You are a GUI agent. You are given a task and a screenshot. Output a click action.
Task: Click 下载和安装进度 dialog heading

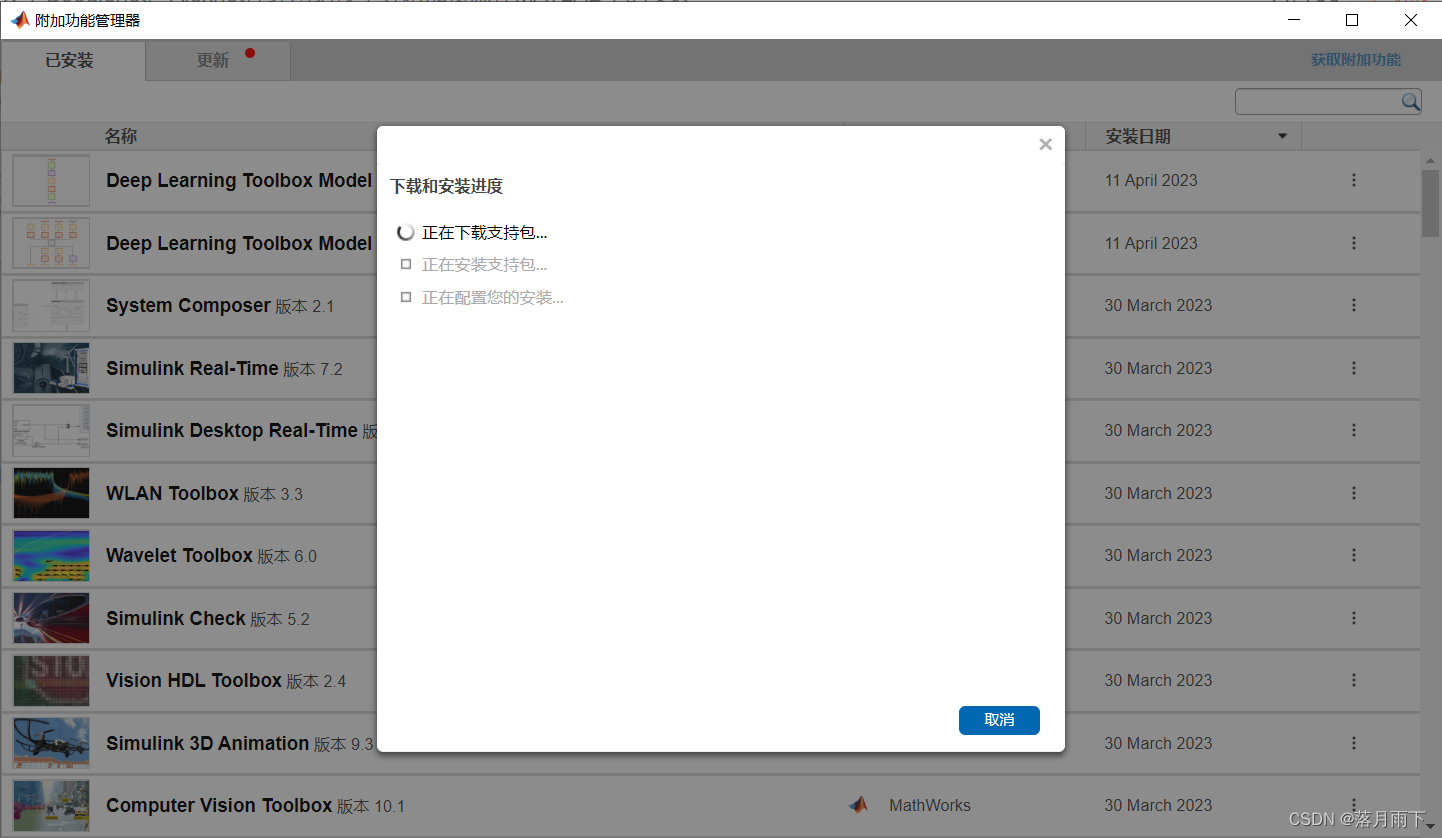pyautogui.click(x=446, y=186)
